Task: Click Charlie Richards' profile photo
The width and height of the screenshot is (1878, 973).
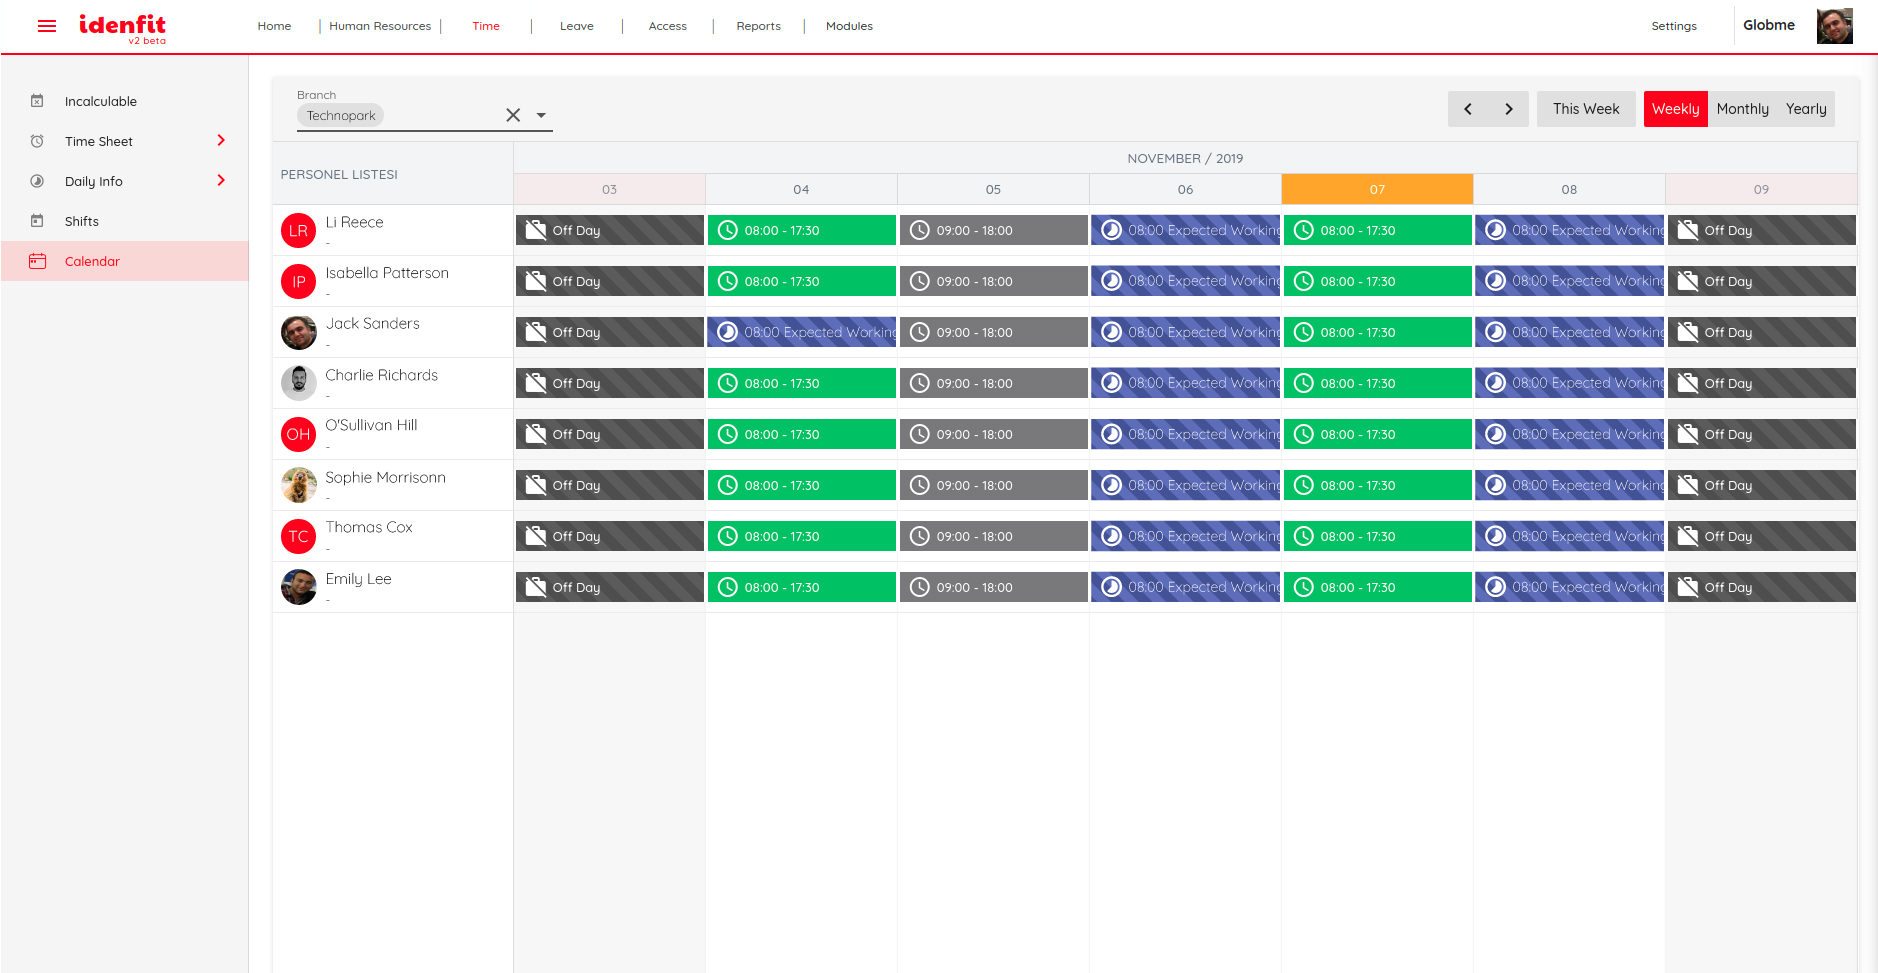Action: (x=299, y=384)
